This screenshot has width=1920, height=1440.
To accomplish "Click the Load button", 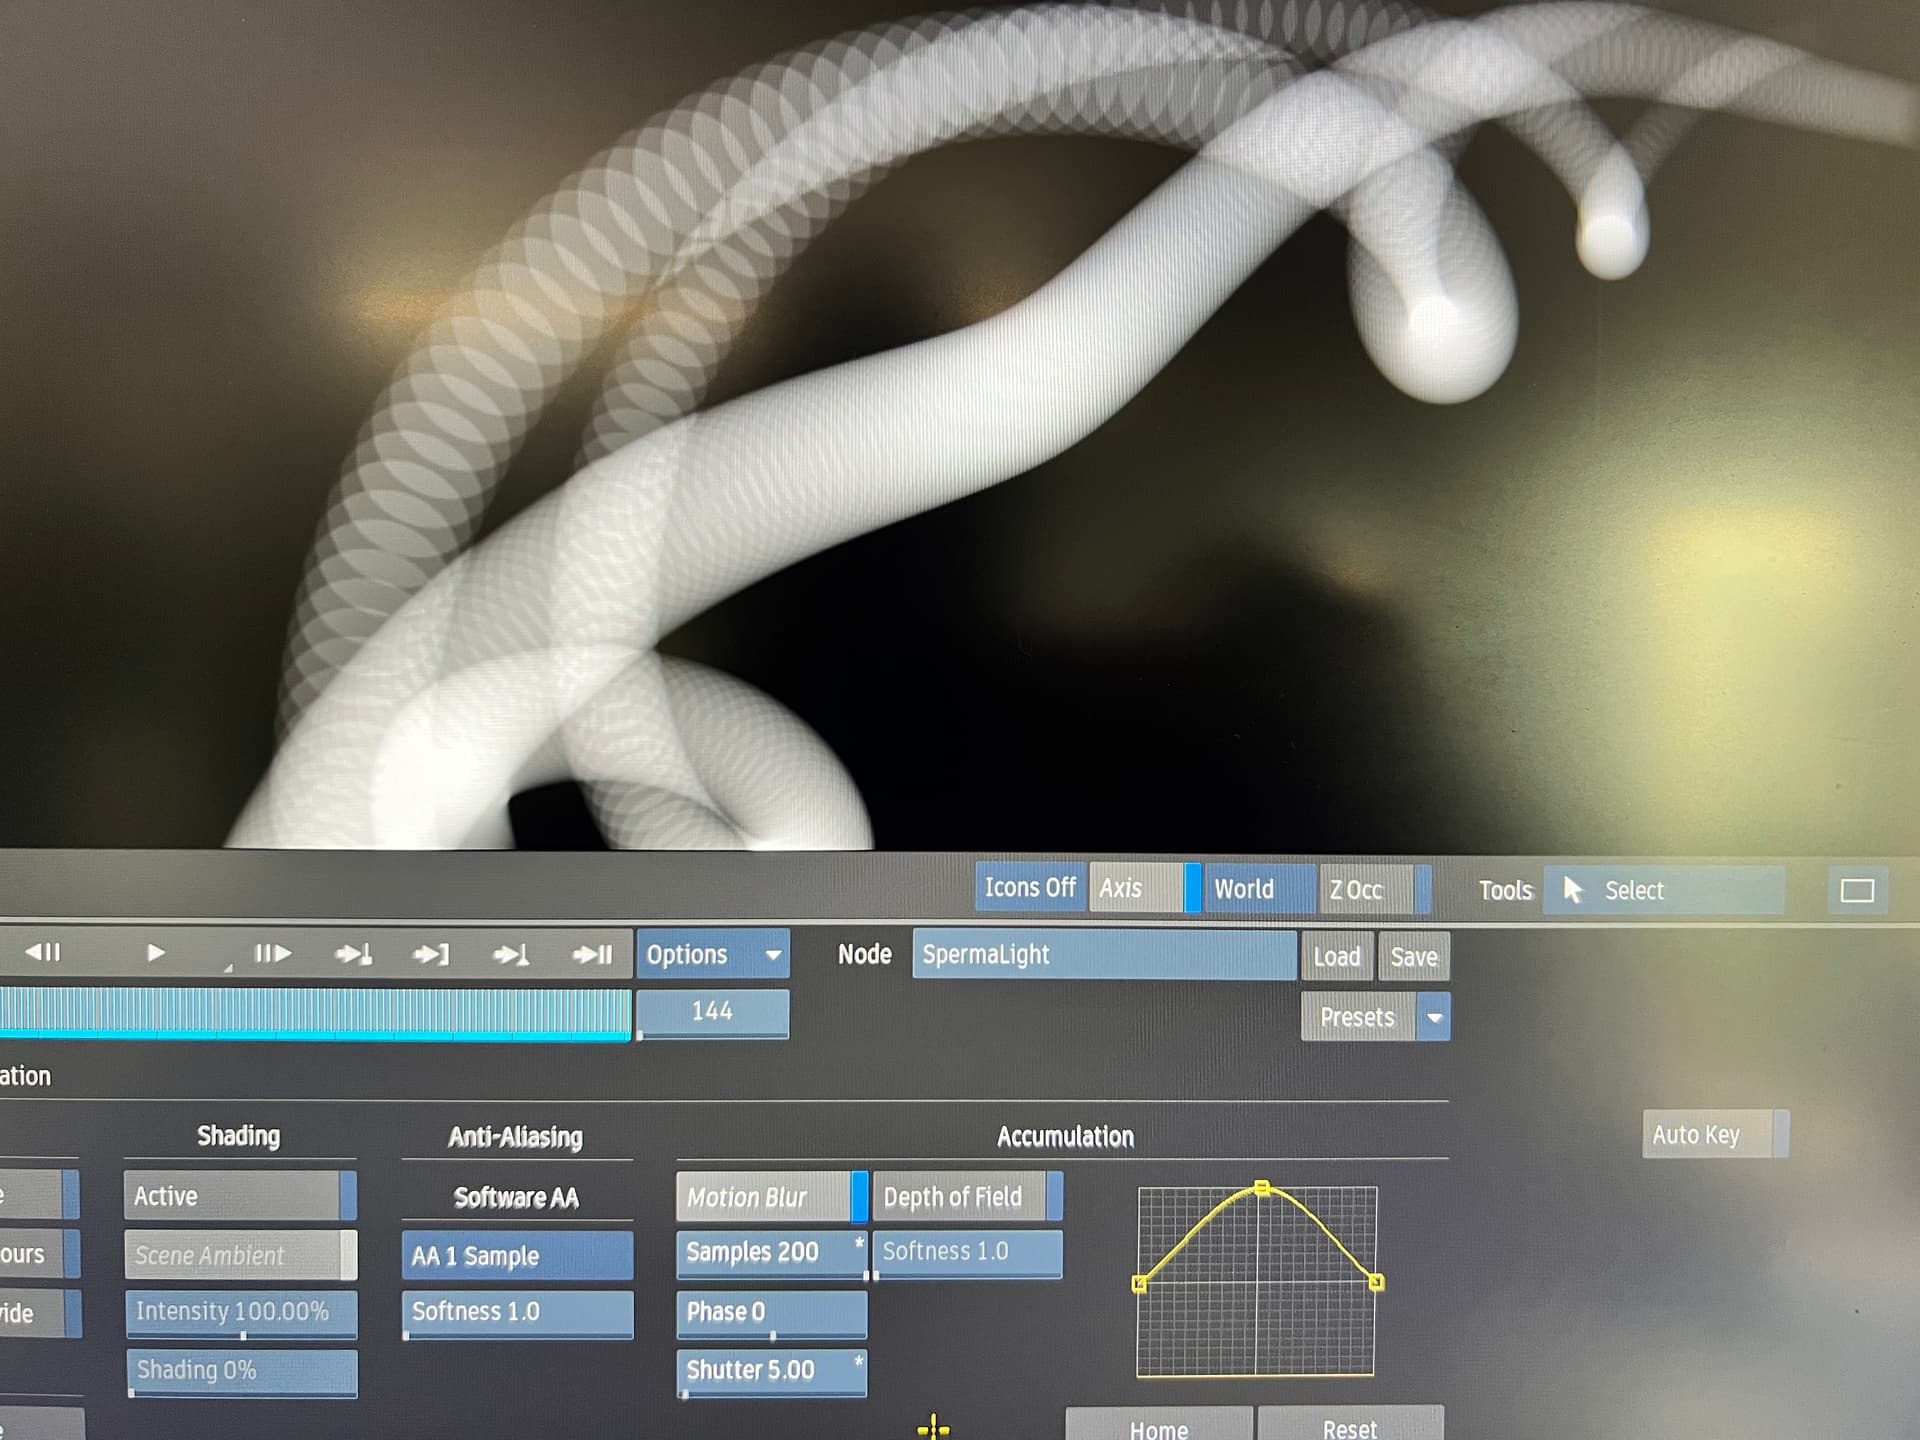I will point(1336,956).
